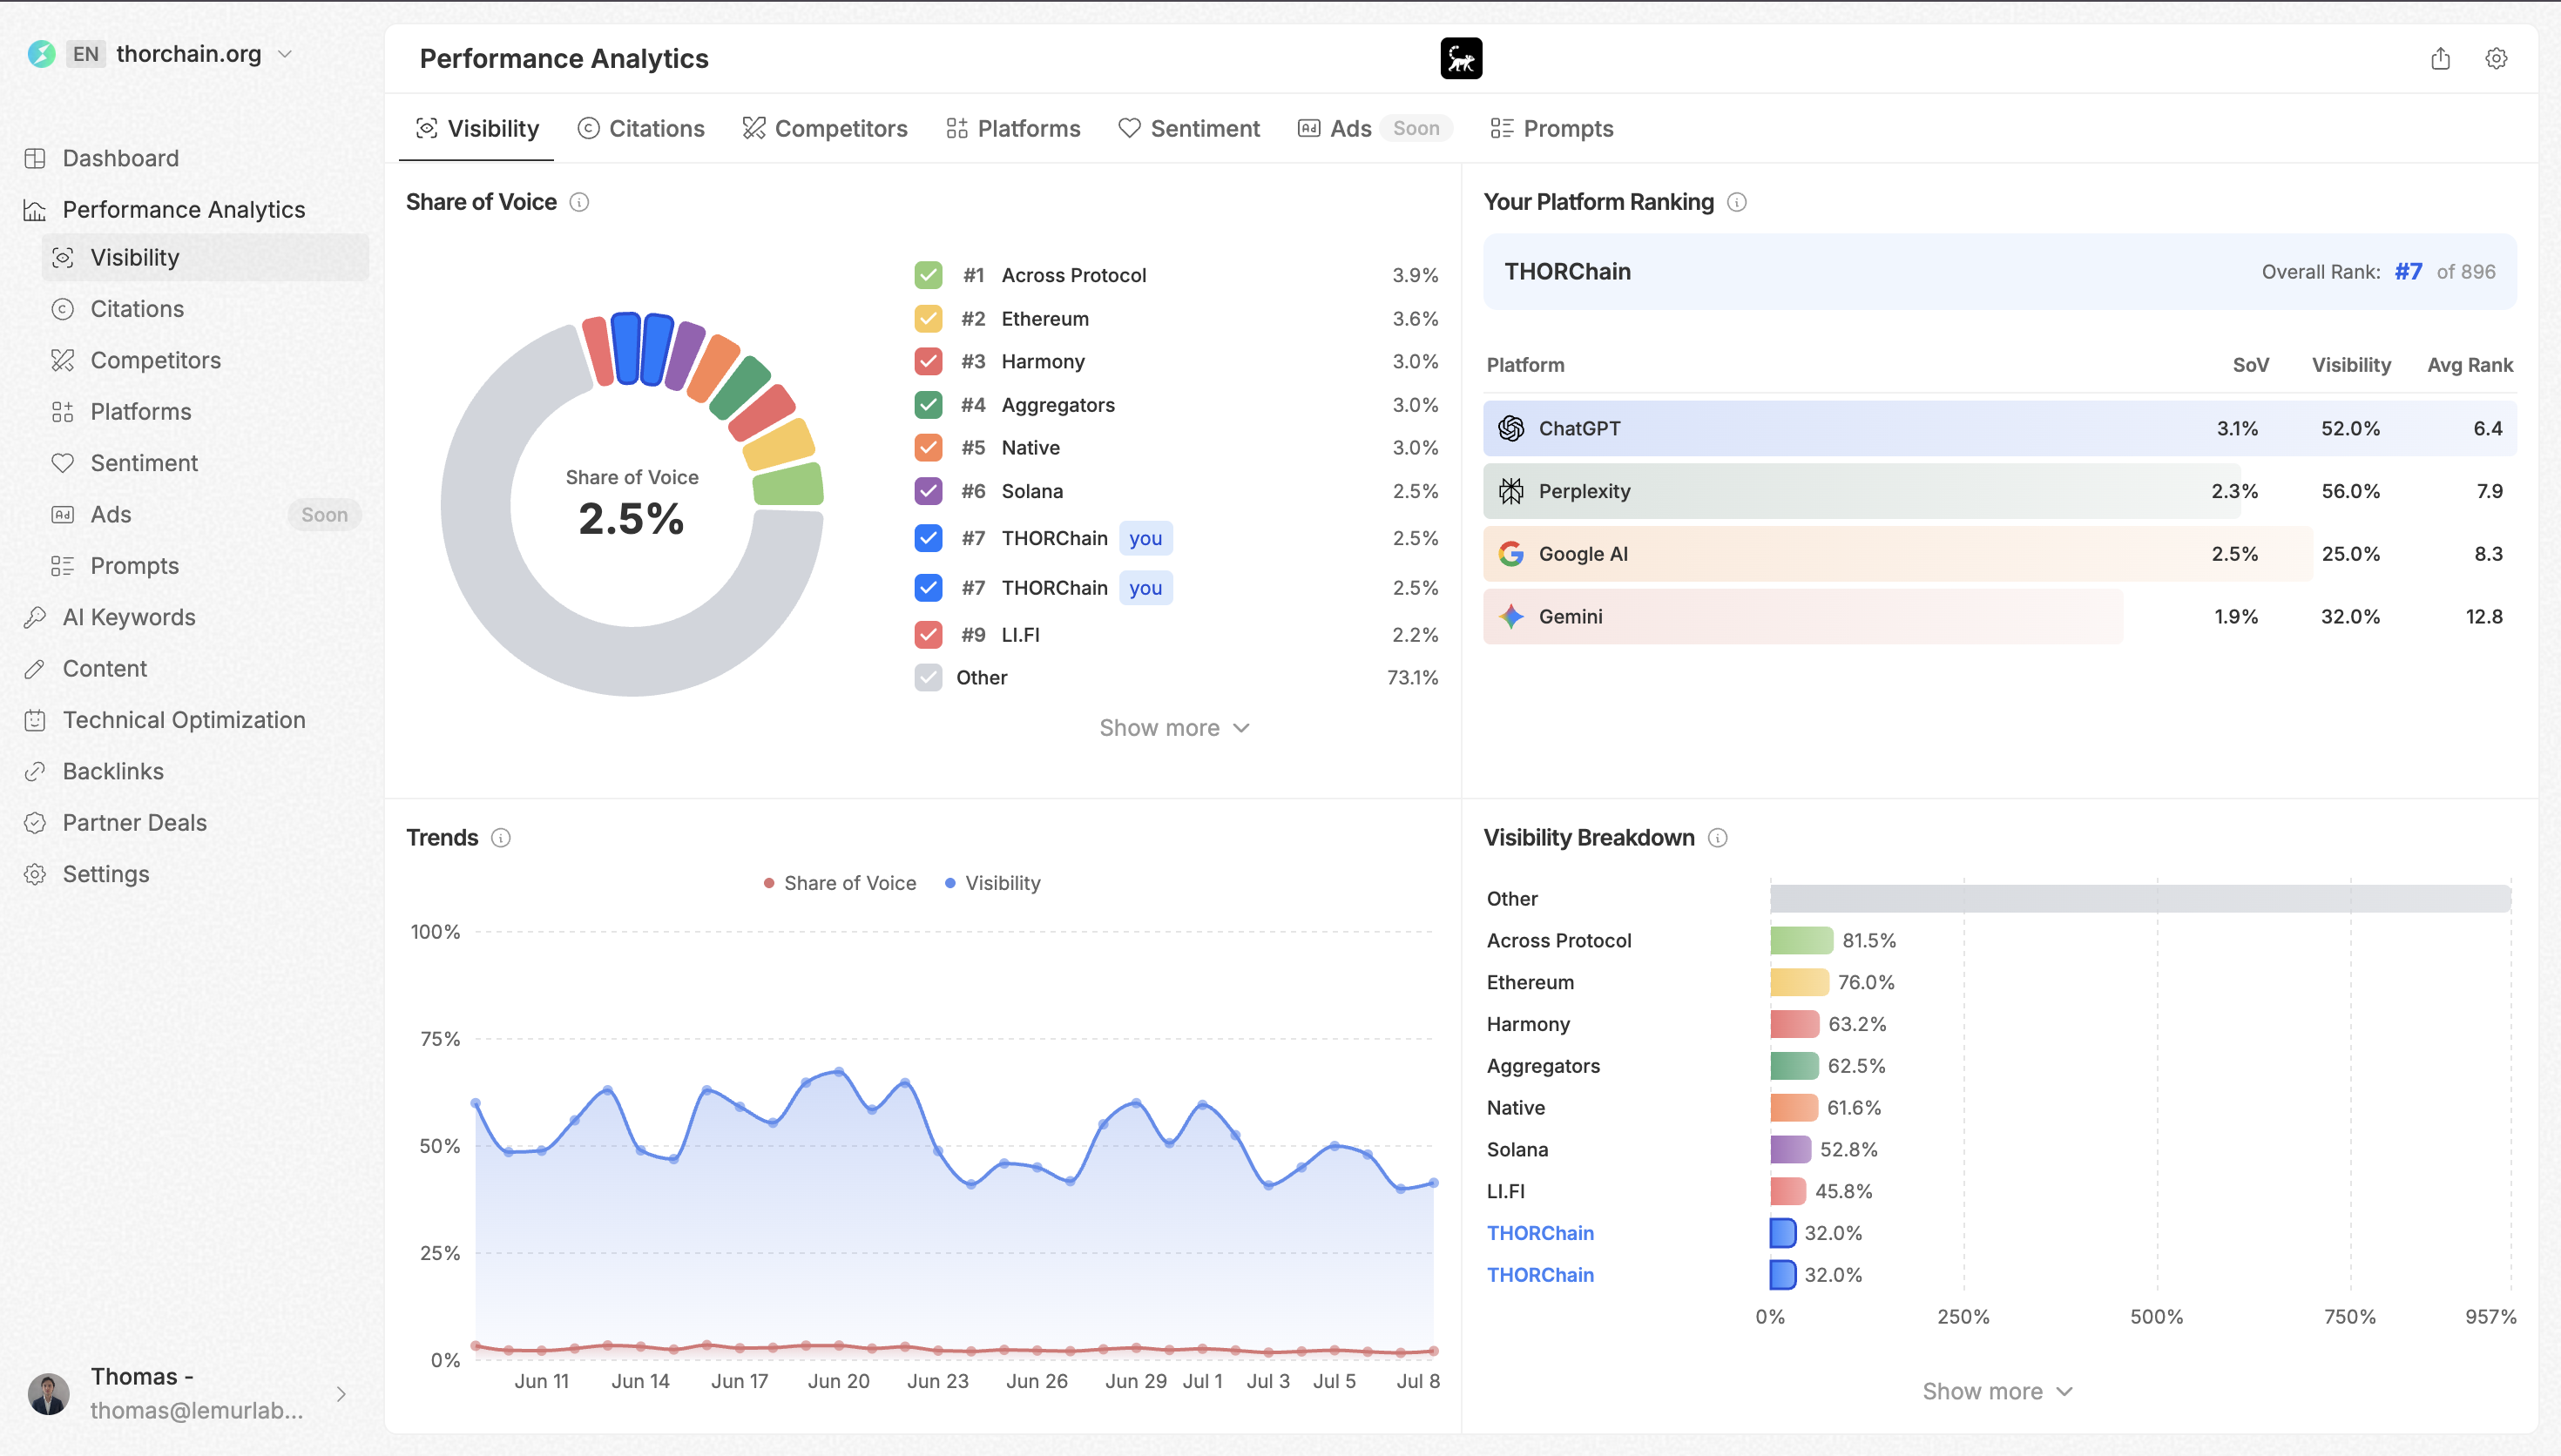Select the Visibility tab
2561x1456 pixels.
coord(477,128)
